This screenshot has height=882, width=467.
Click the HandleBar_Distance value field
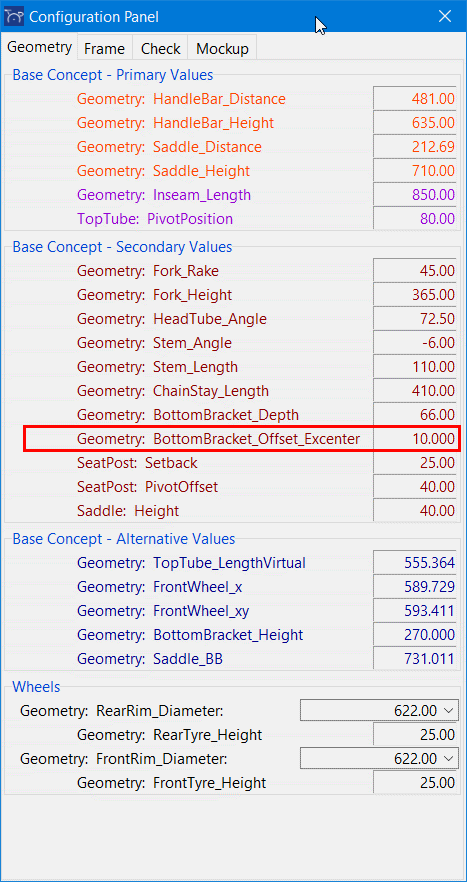415,99
